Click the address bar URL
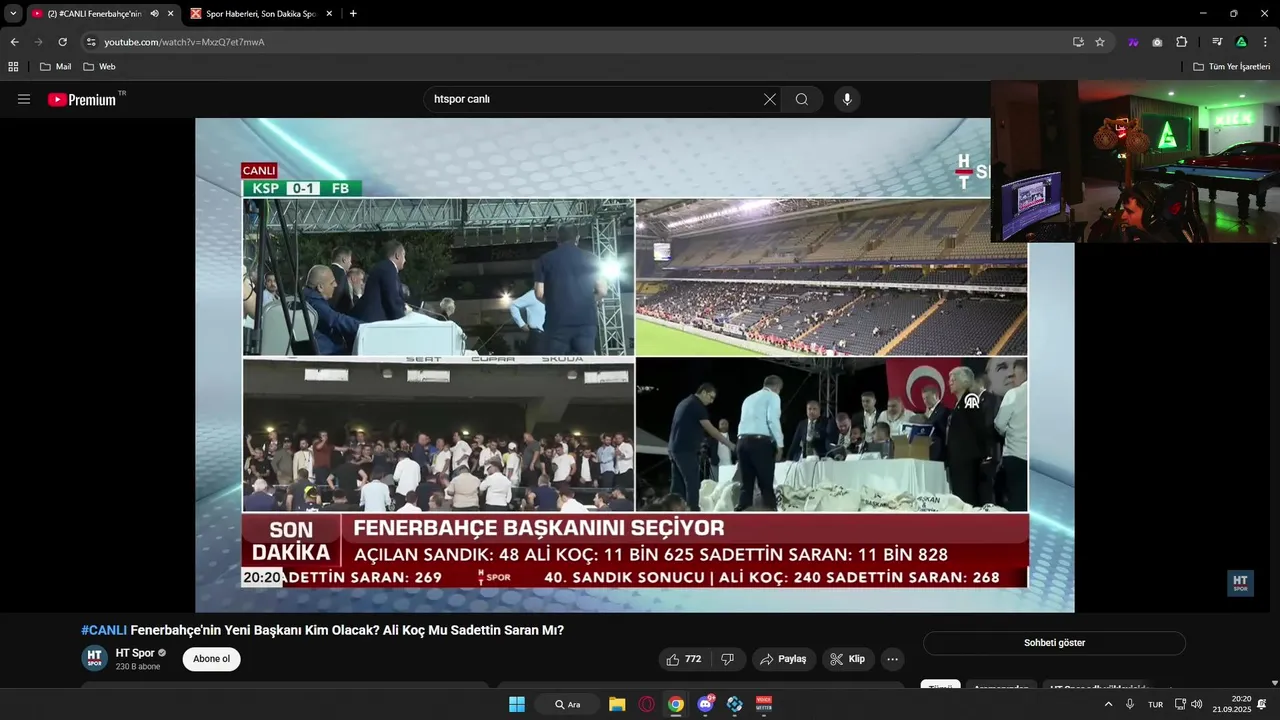This screenshot has width=1280, height=720. tap(184, 42)
